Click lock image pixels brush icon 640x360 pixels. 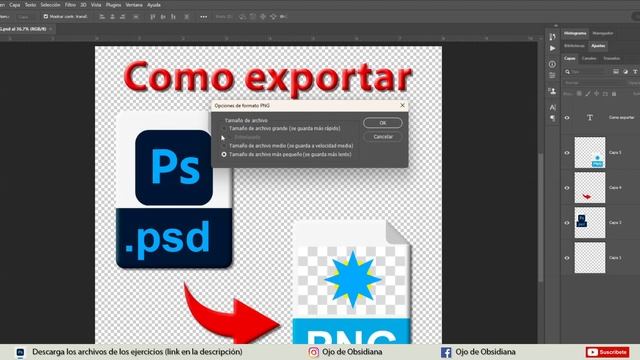(x=588, y=94)
